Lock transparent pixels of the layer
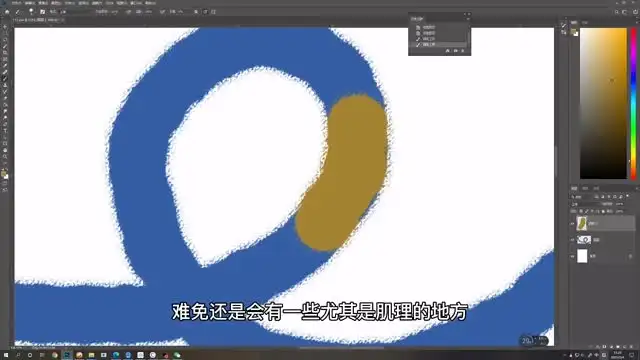 point(581,211)
